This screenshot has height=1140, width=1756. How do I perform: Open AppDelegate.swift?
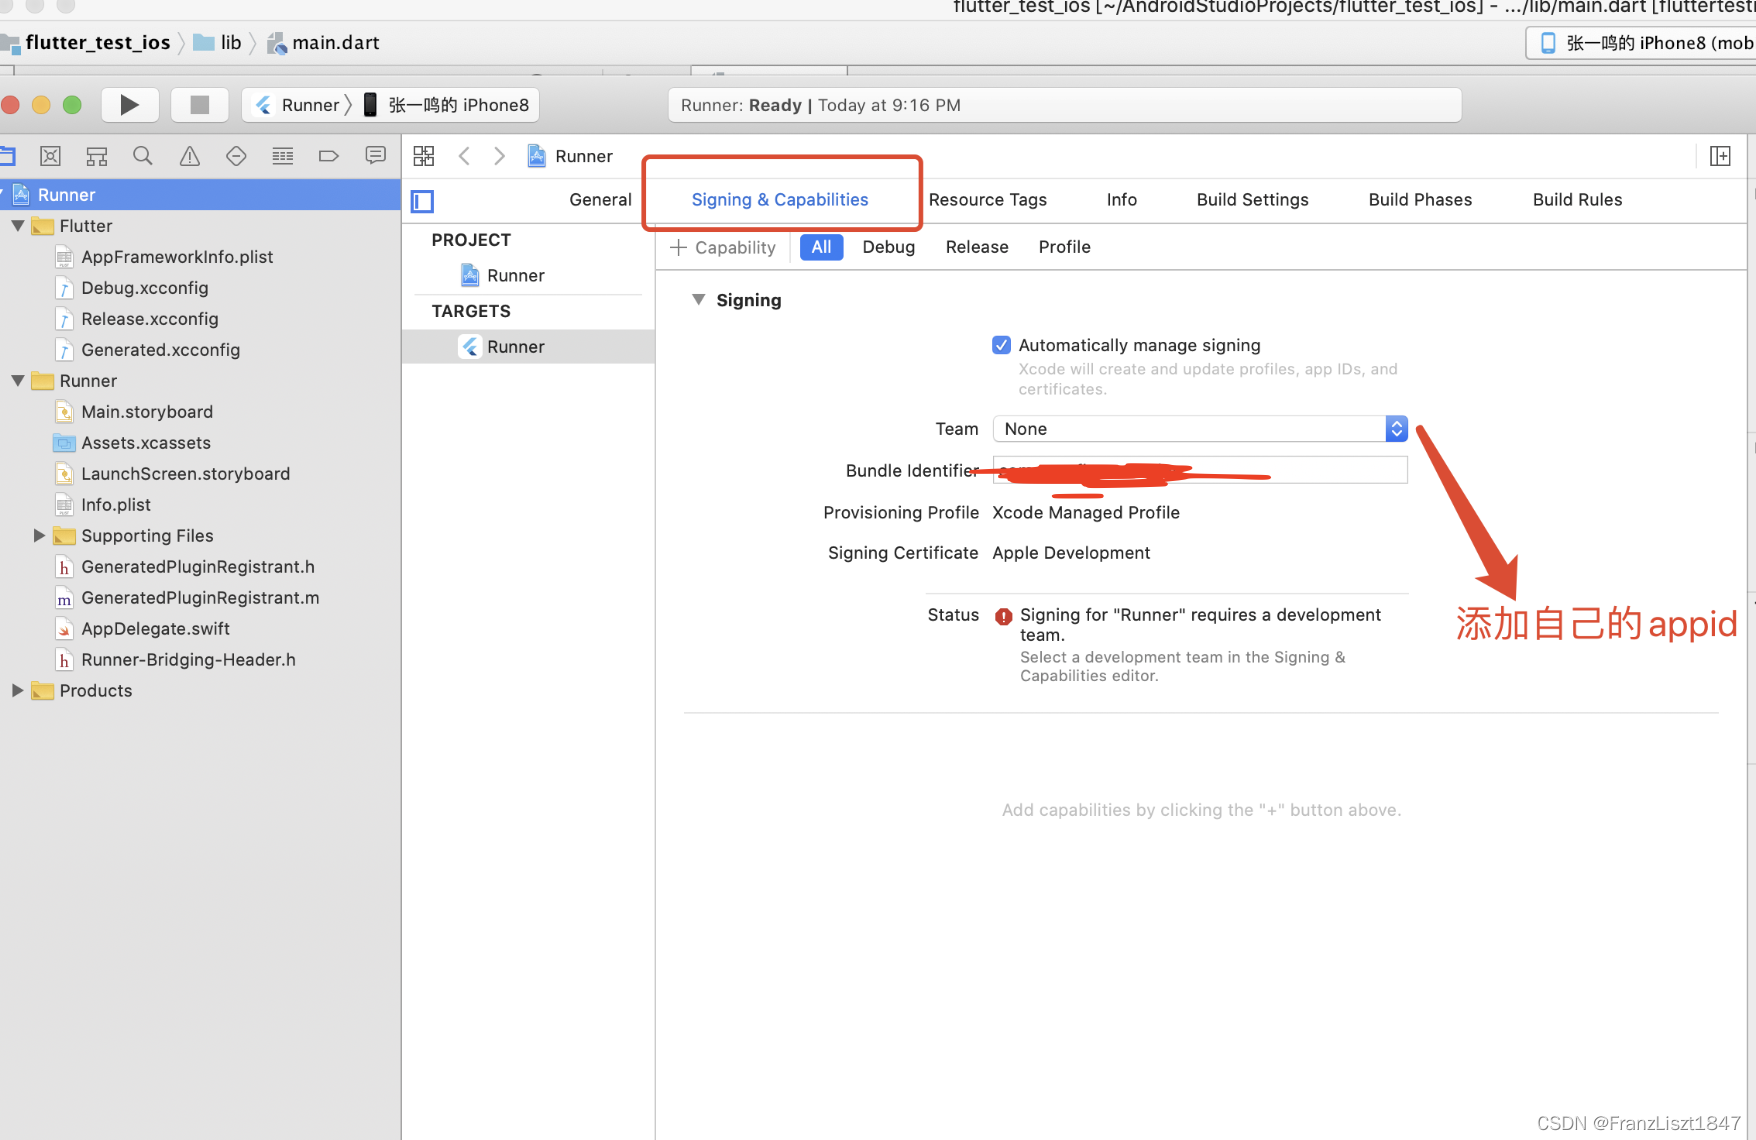[x=155, y=629]
